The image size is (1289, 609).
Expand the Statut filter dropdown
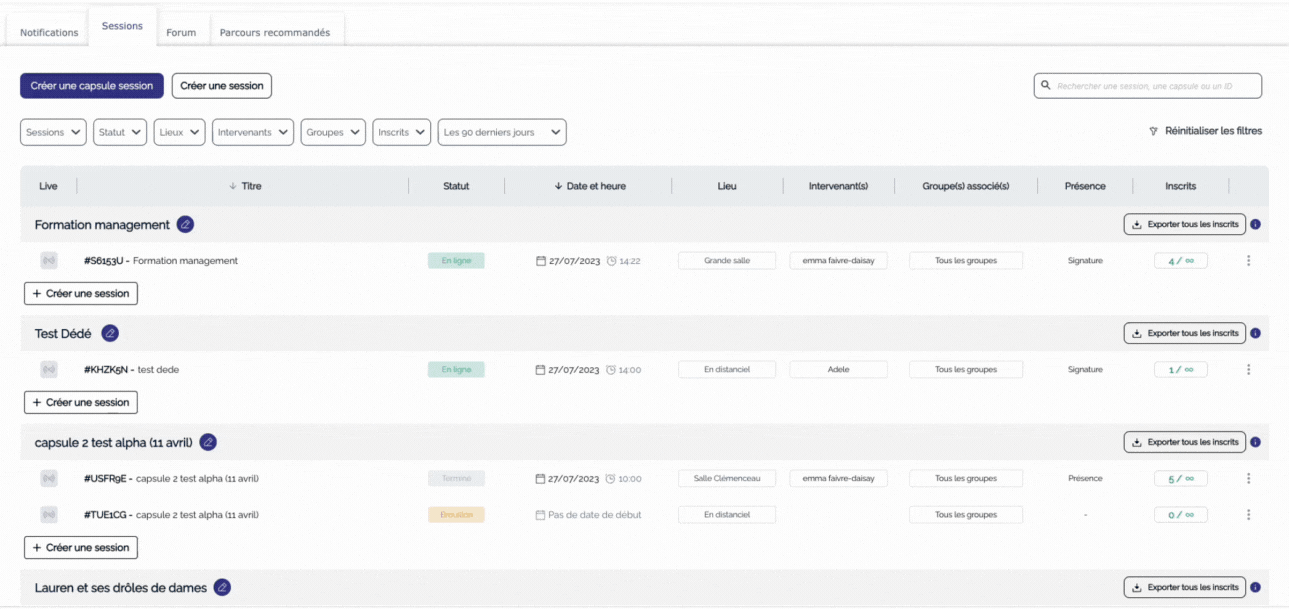pyautogui.click(x=120, y=132)
